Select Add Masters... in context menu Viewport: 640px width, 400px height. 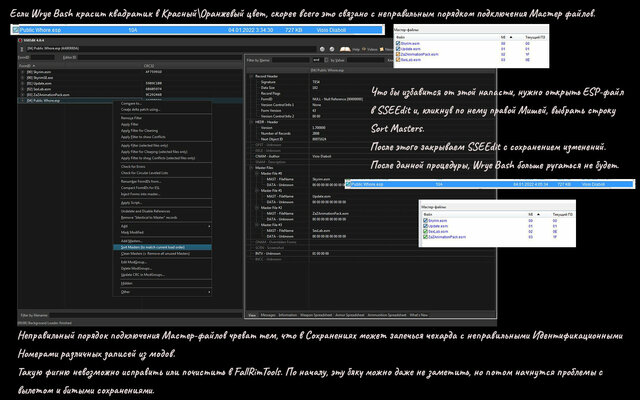pyautogui.click(x=139, y=240)
